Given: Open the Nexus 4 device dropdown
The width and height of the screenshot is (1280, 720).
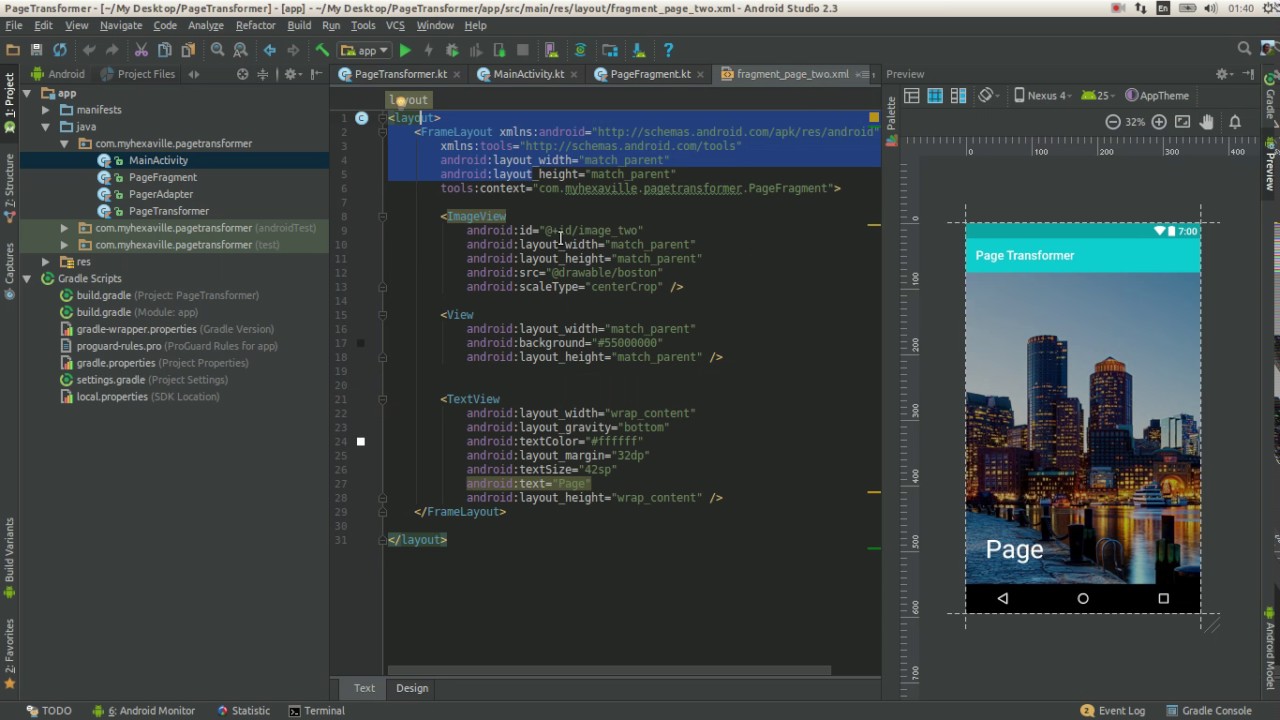Looking at the screenshot, I should click(x=1043, y=96).
